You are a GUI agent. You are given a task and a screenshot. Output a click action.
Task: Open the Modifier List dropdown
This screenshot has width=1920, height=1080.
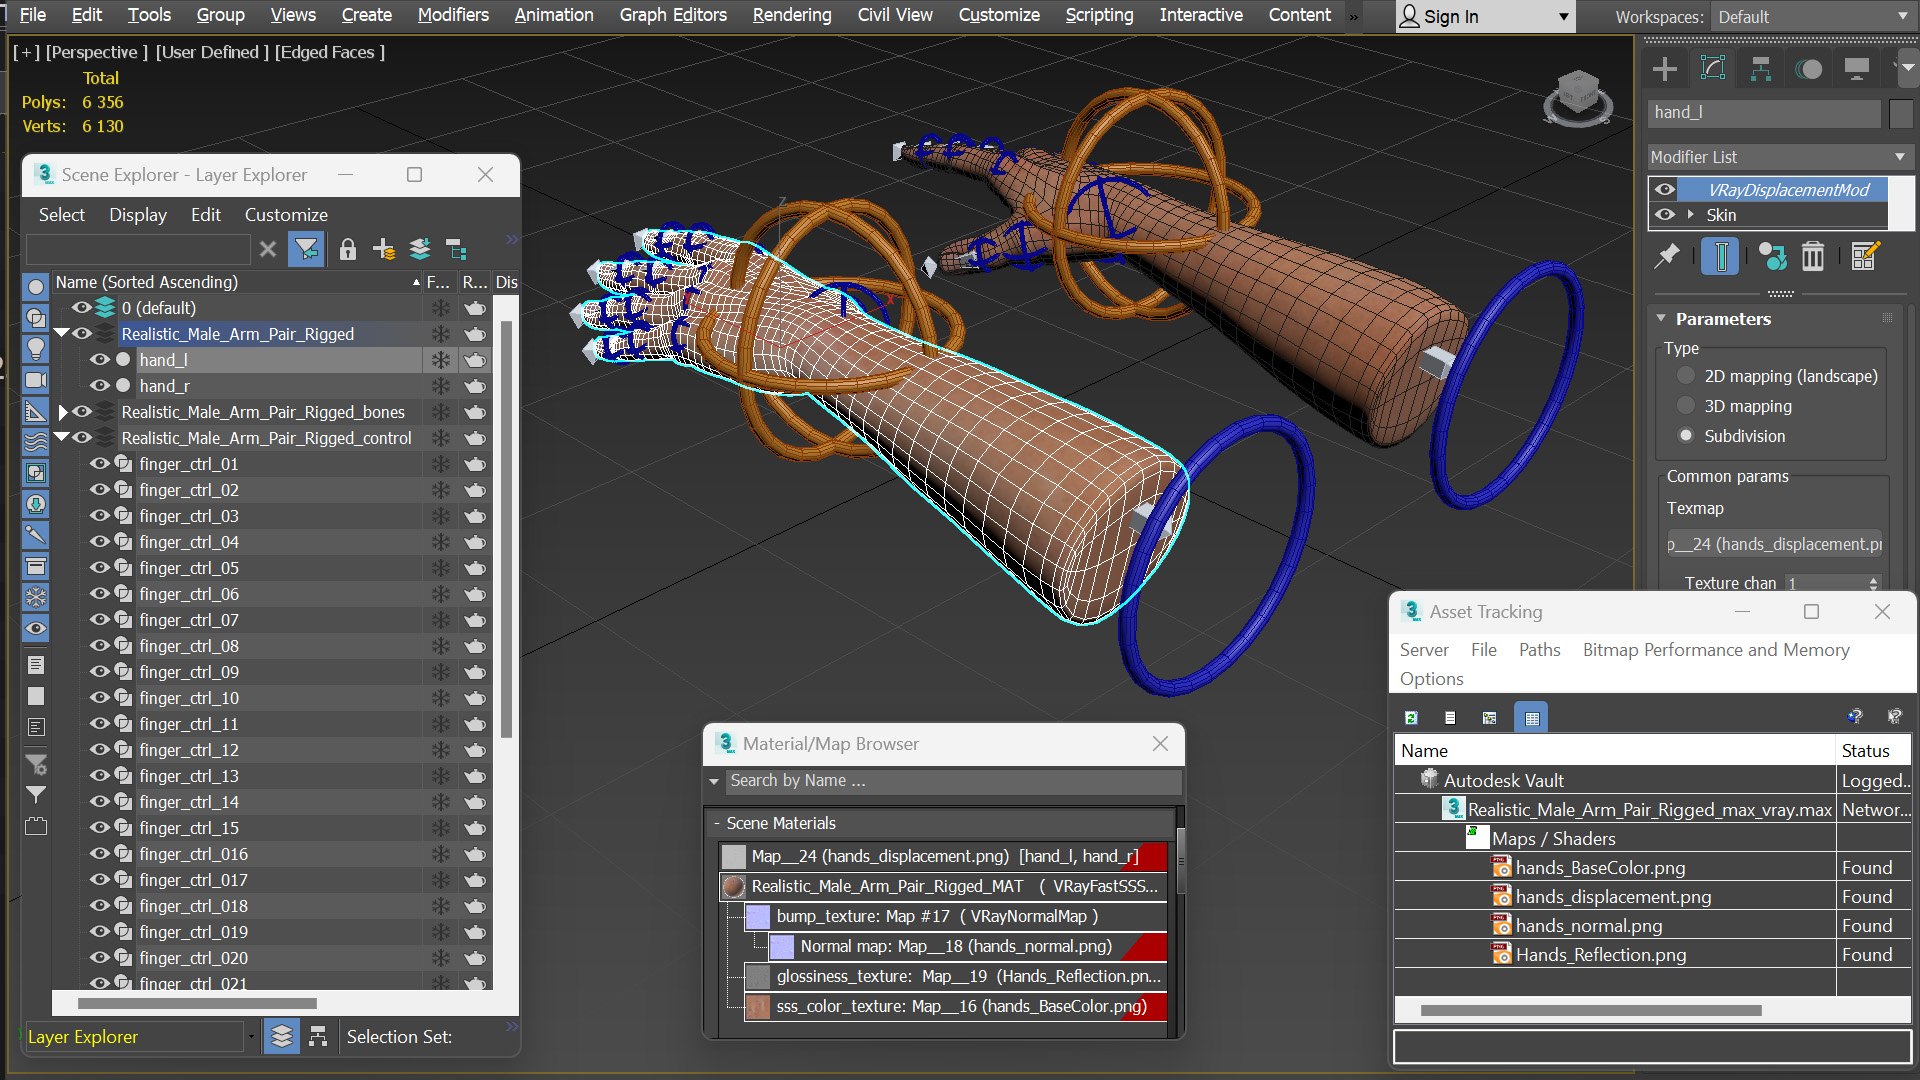point(1779,157)
